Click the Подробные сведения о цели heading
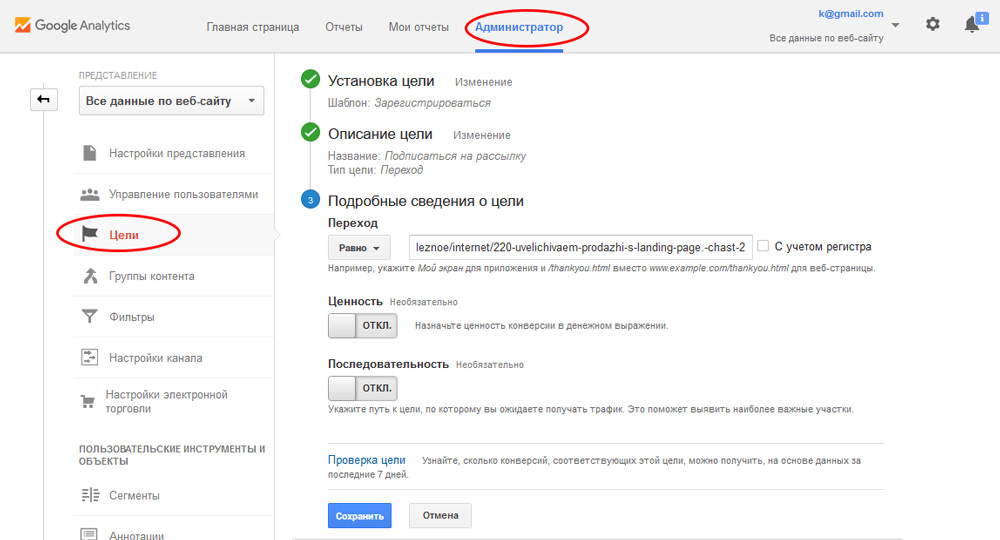The image size is (1000, 540). [426, 201]
